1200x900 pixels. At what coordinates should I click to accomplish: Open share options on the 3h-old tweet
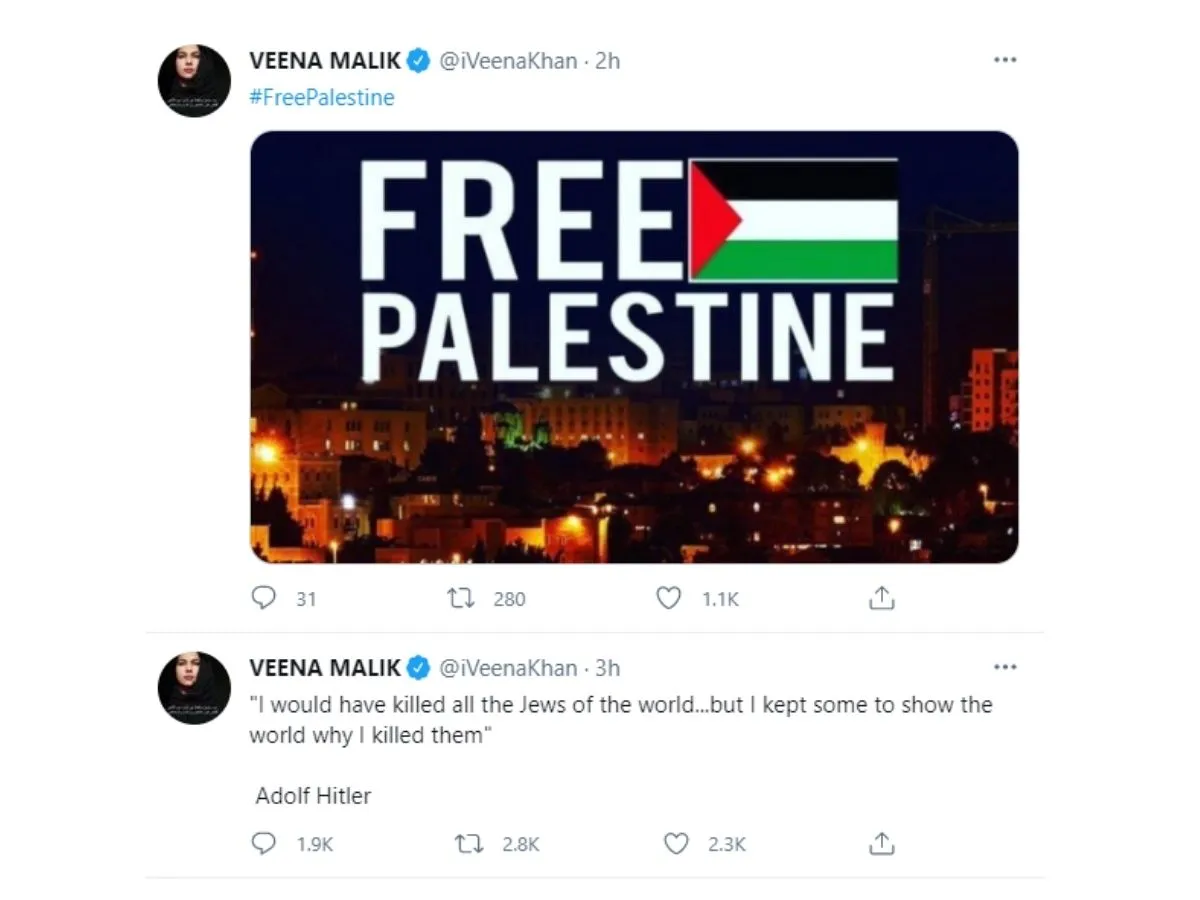[880, 844]
